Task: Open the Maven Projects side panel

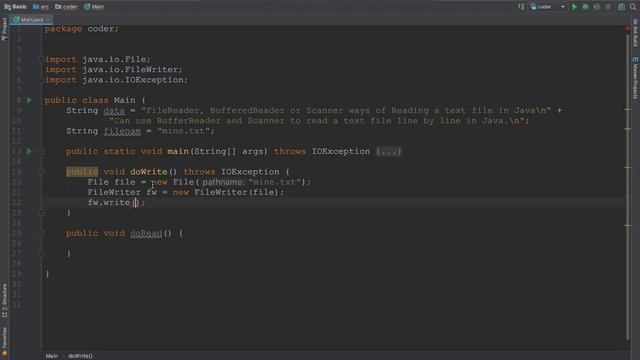Action: (636, 78)
